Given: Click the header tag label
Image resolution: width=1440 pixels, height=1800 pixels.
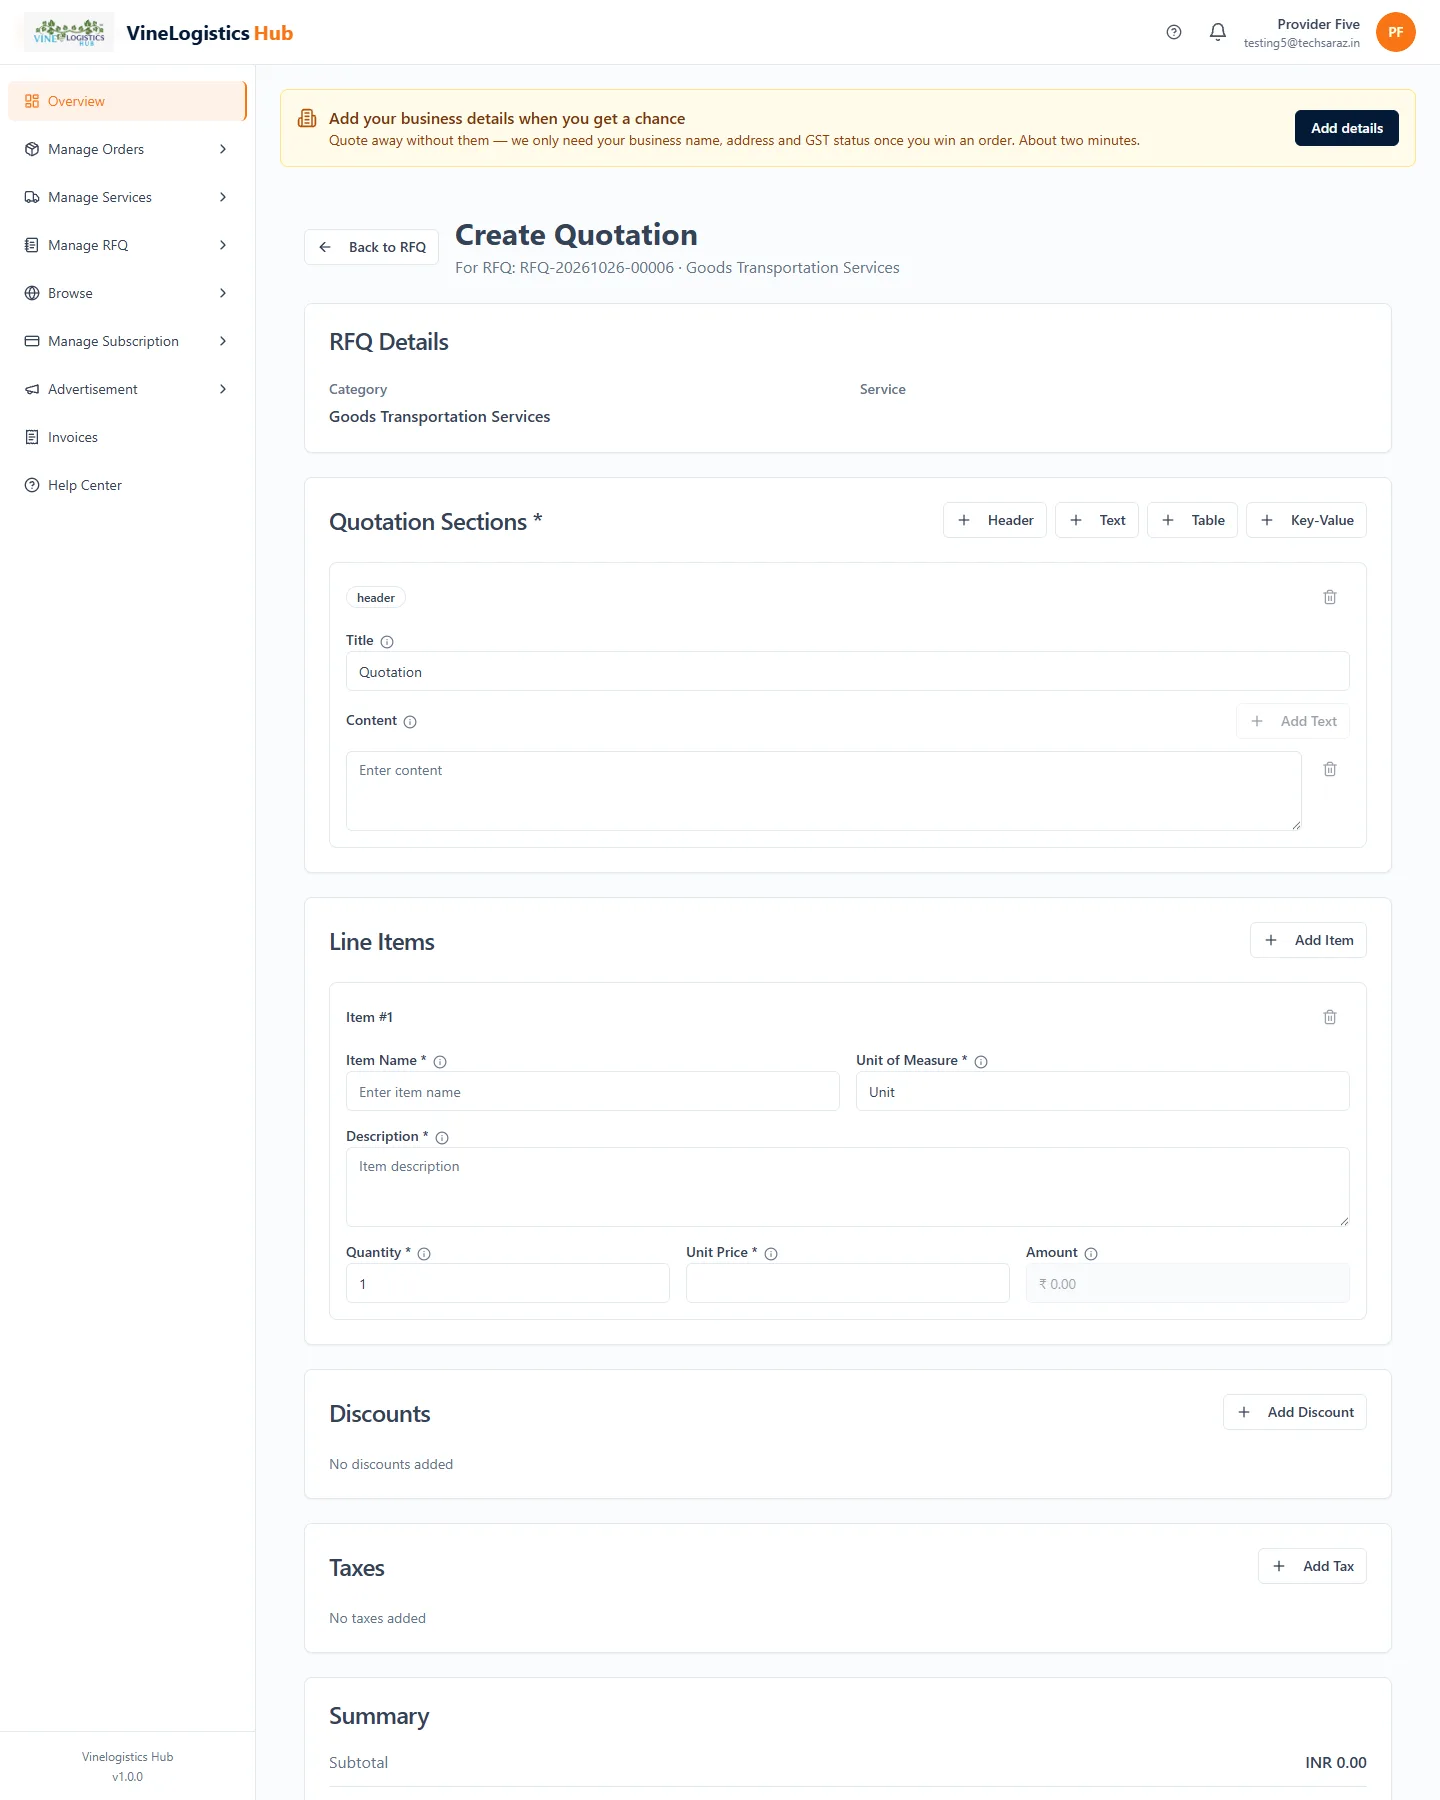Looking at the screenshot, I should [x=376, y=598].
